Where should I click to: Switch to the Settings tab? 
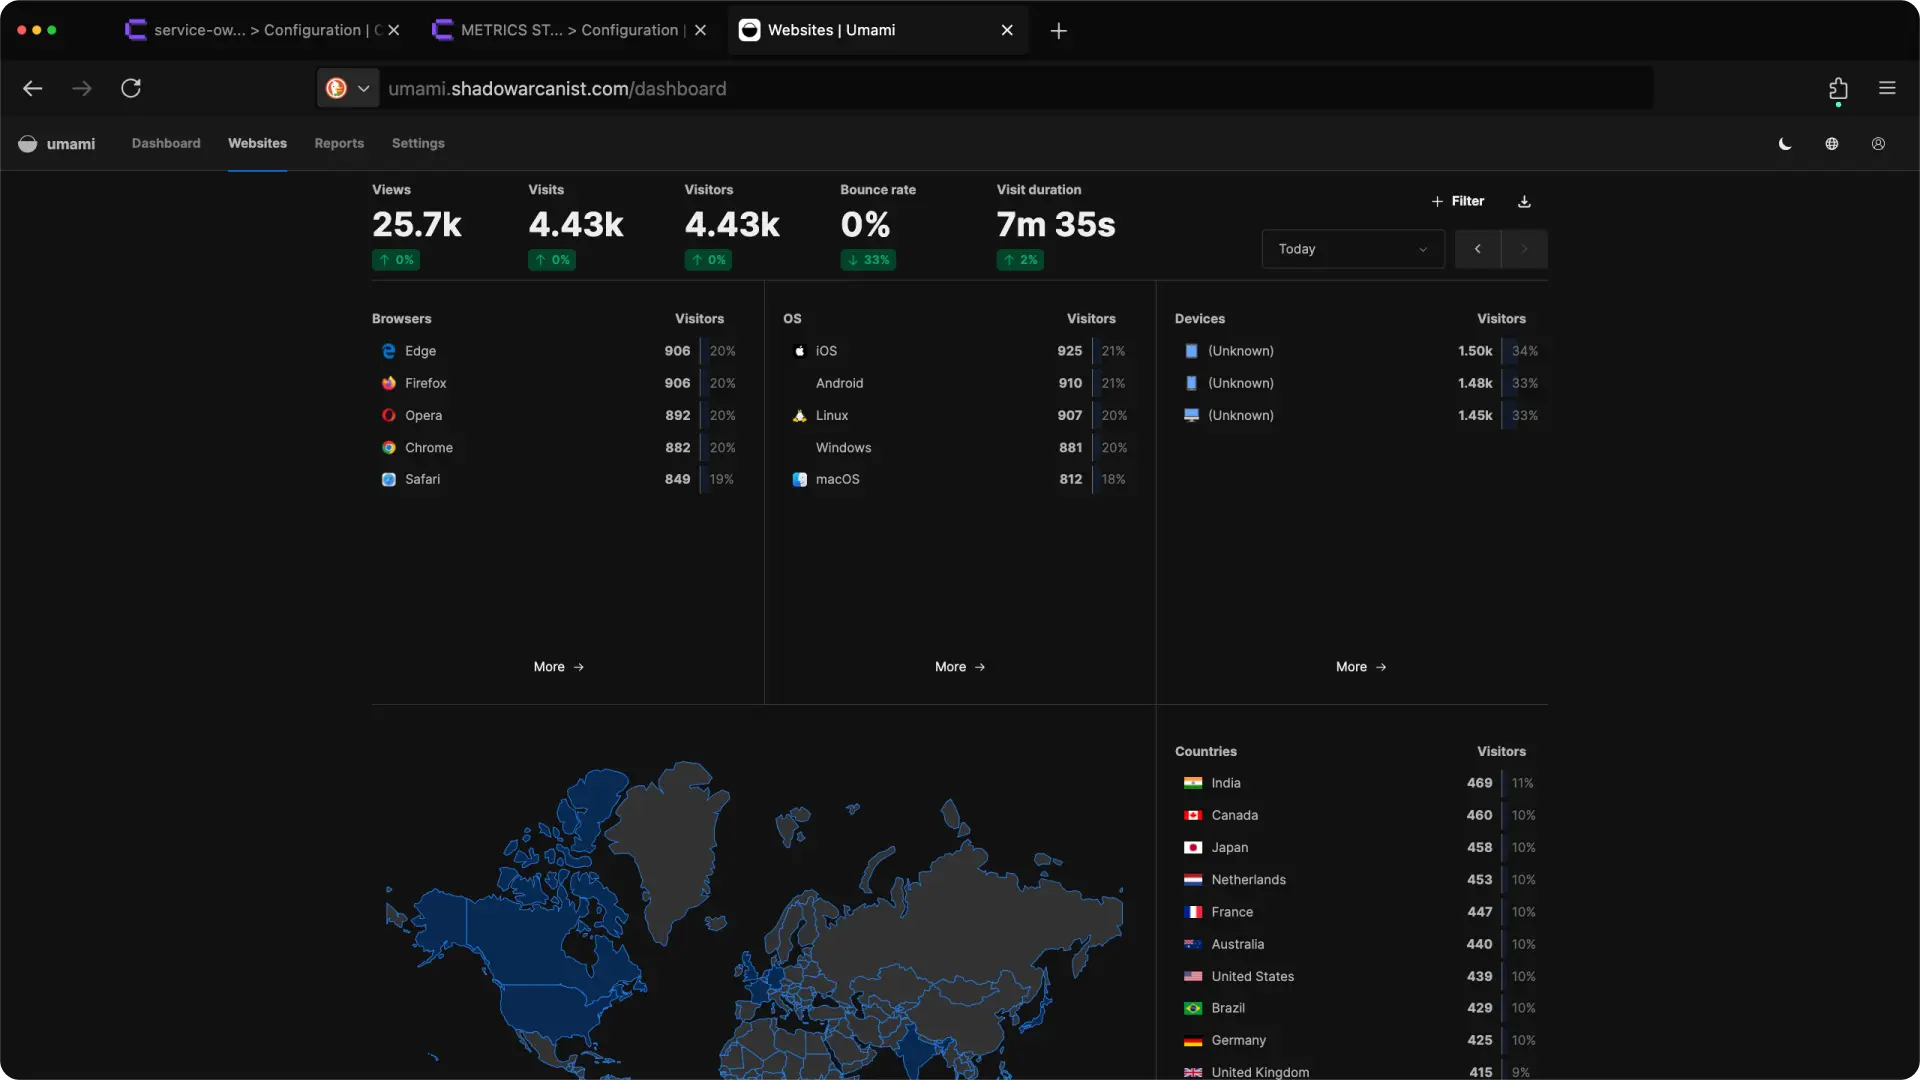(418, 143)
